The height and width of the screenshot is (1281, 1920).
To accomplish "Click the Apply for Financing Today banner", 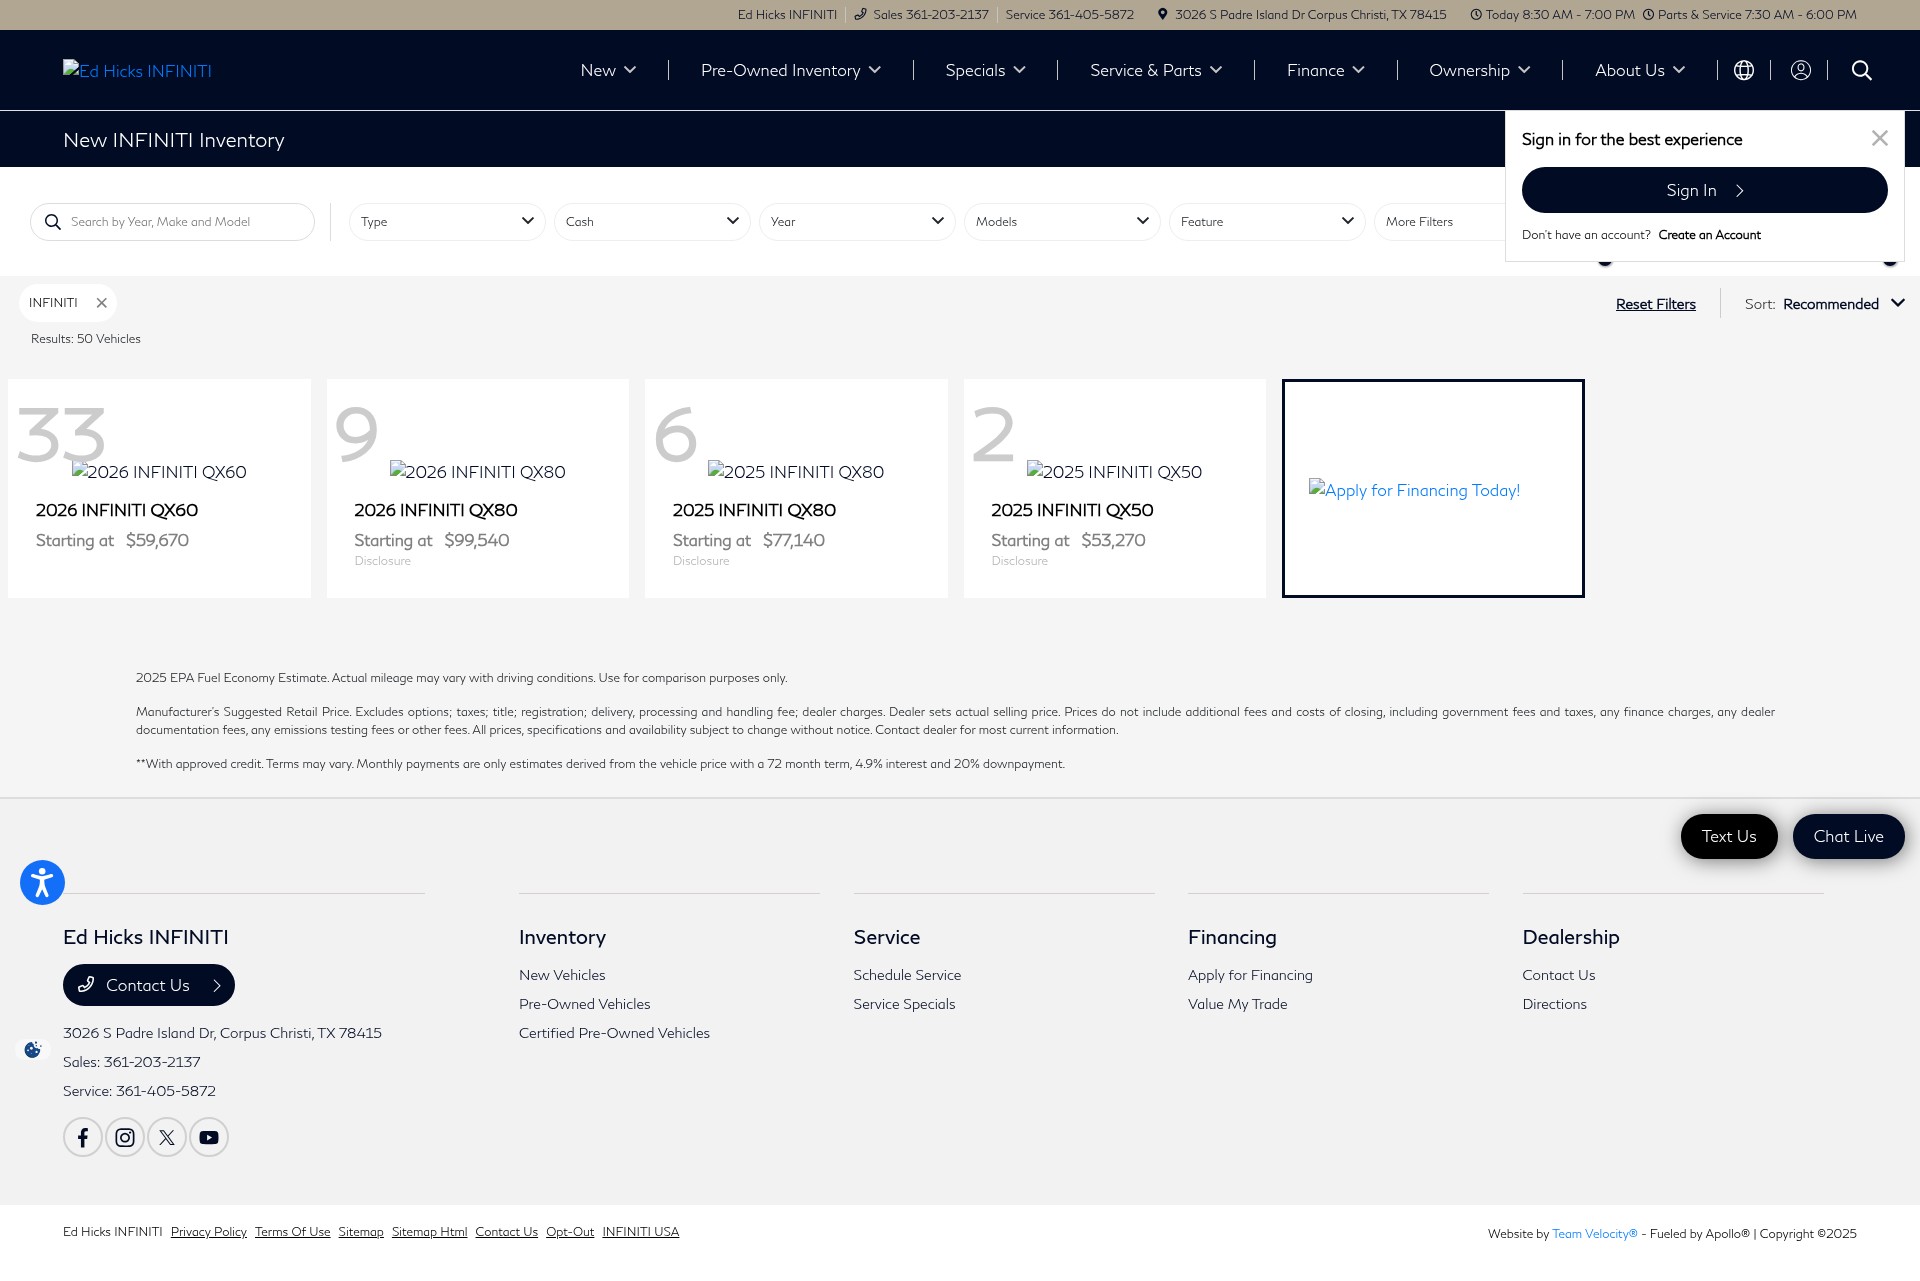I will [x=1433, y=488].
